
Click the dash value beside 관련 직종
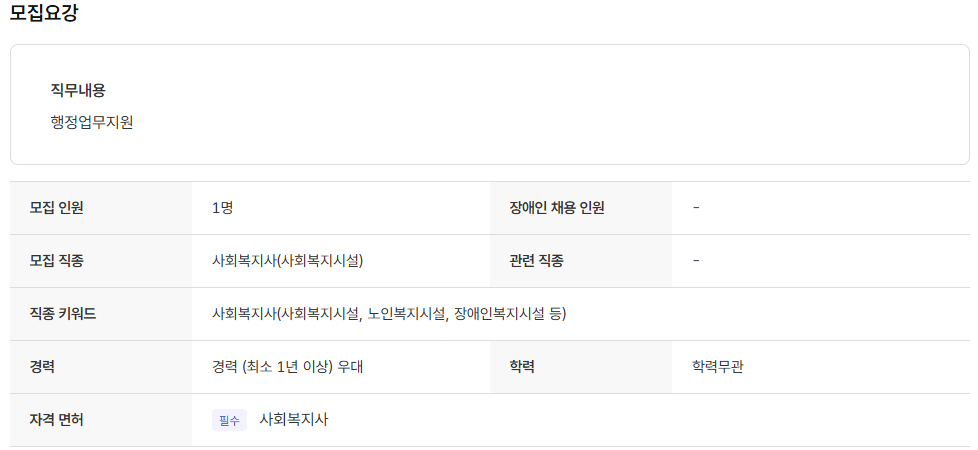696,261
